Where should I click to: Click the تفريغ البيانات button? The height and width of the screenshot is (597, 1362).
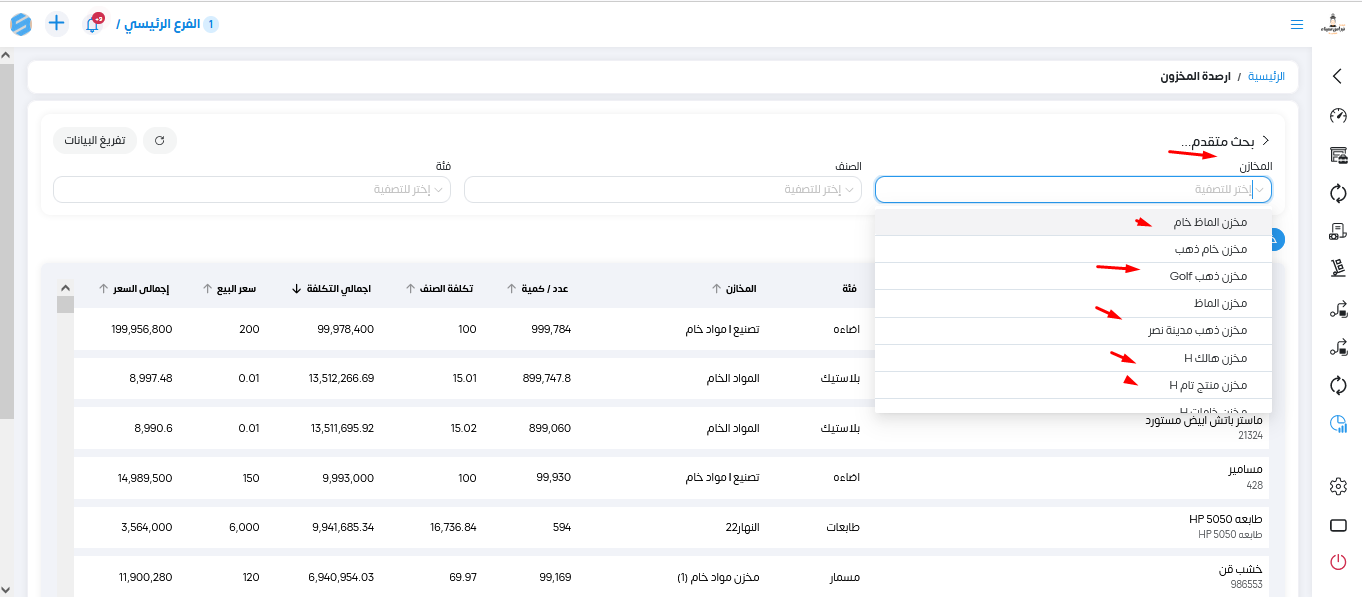click(95, 141)
